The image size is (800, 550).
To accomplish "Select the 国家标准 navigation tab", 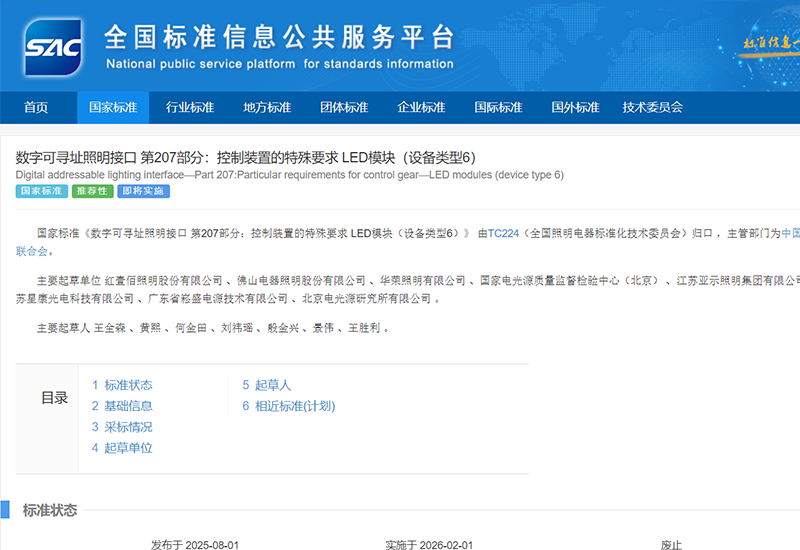I will click(x=113, y=108).
